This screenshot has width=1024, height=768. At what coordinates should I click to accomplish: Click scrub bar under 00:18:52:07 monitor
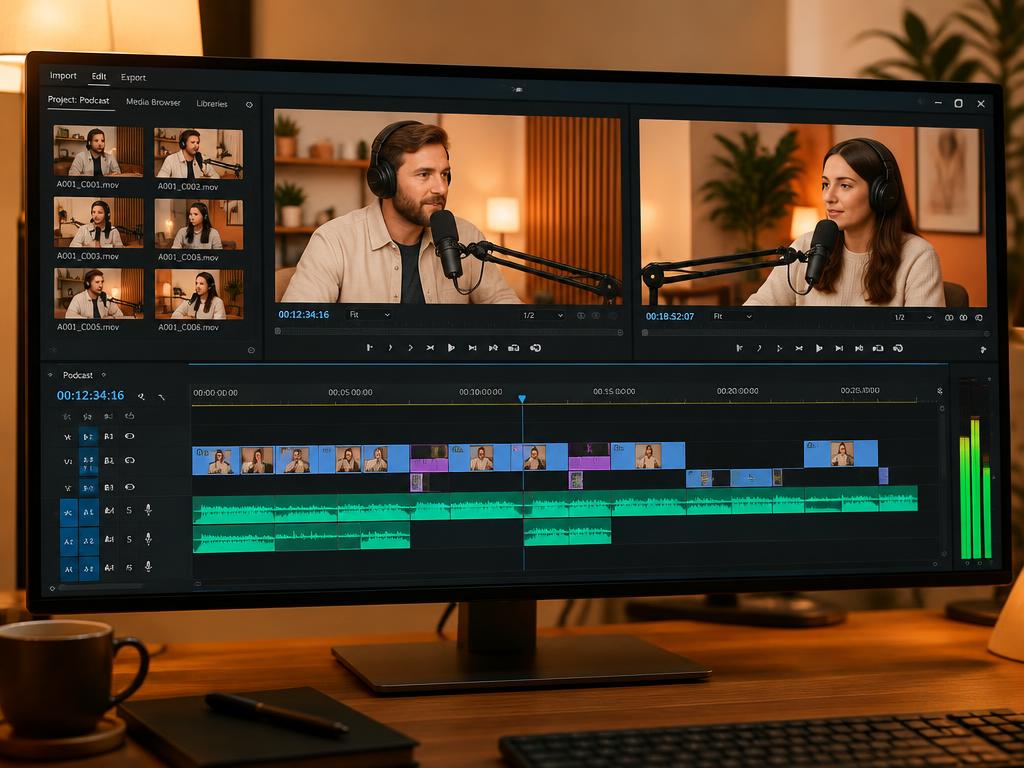[816, 333]
